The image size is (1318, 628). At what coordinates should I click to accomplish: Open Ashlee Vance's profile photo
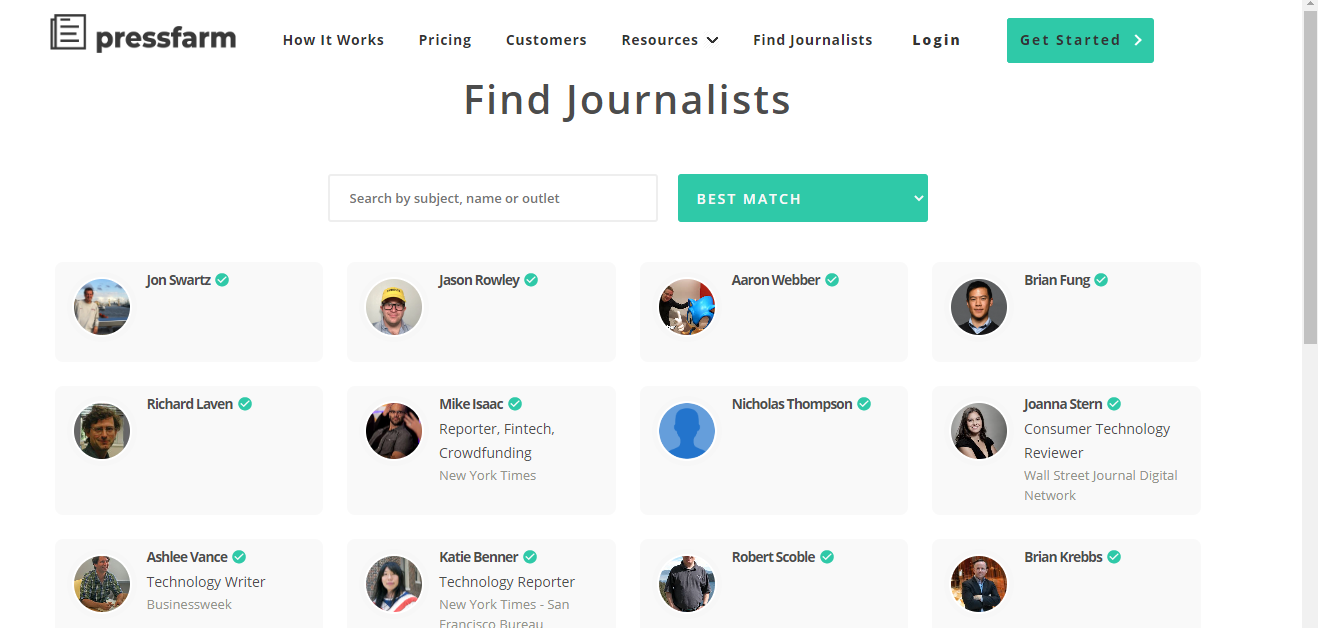tap(102, 584)
